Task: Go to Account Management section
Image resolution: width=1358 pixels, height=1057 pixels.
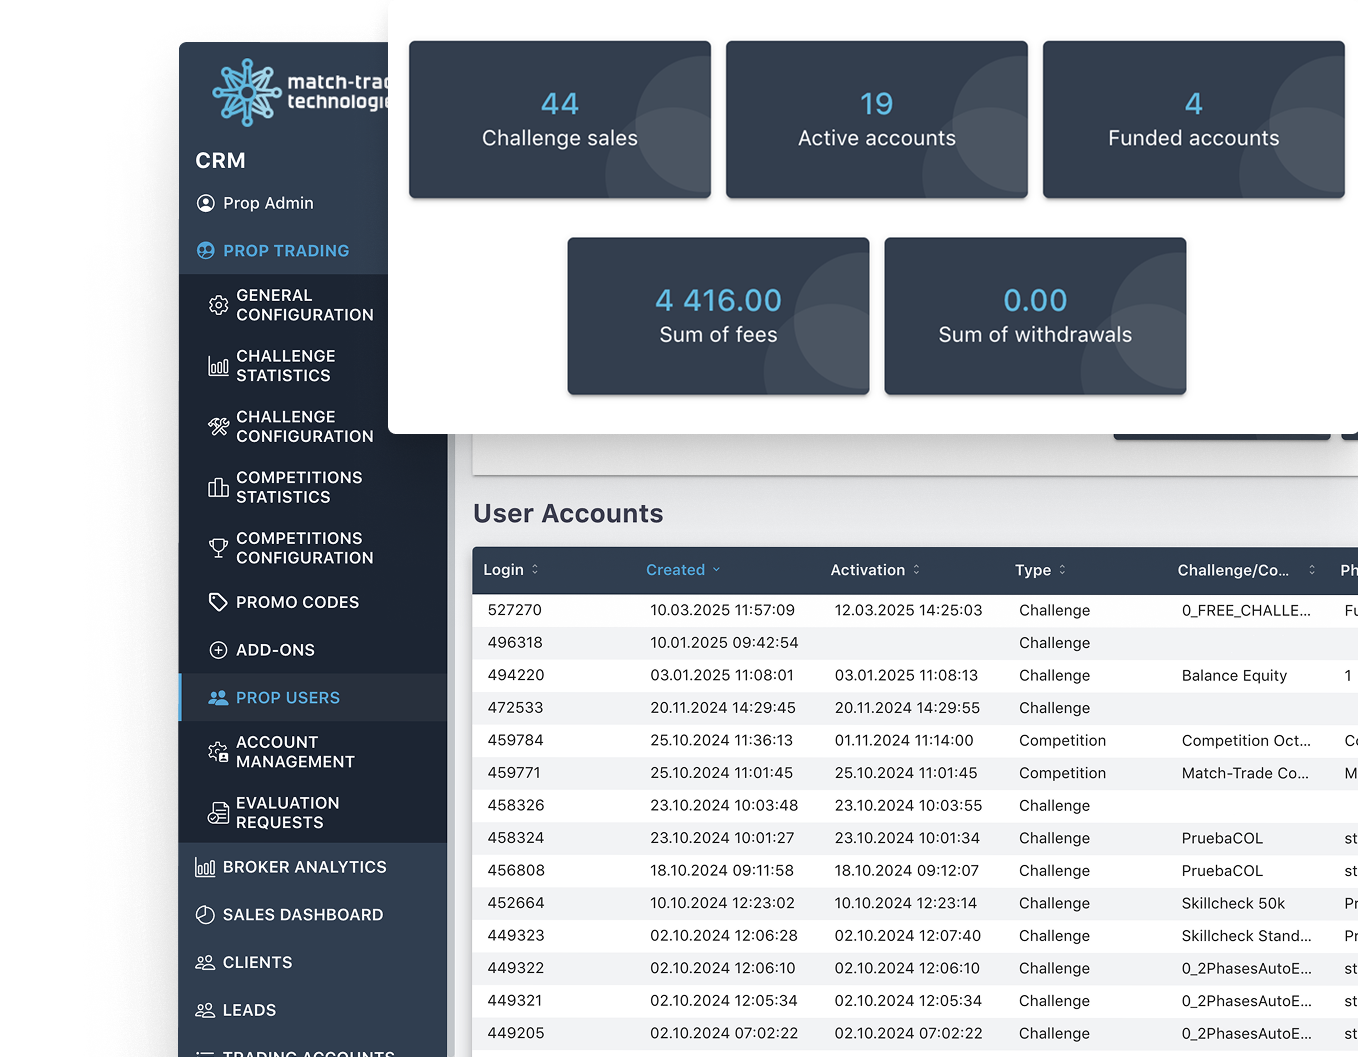Action: point(295,752)
